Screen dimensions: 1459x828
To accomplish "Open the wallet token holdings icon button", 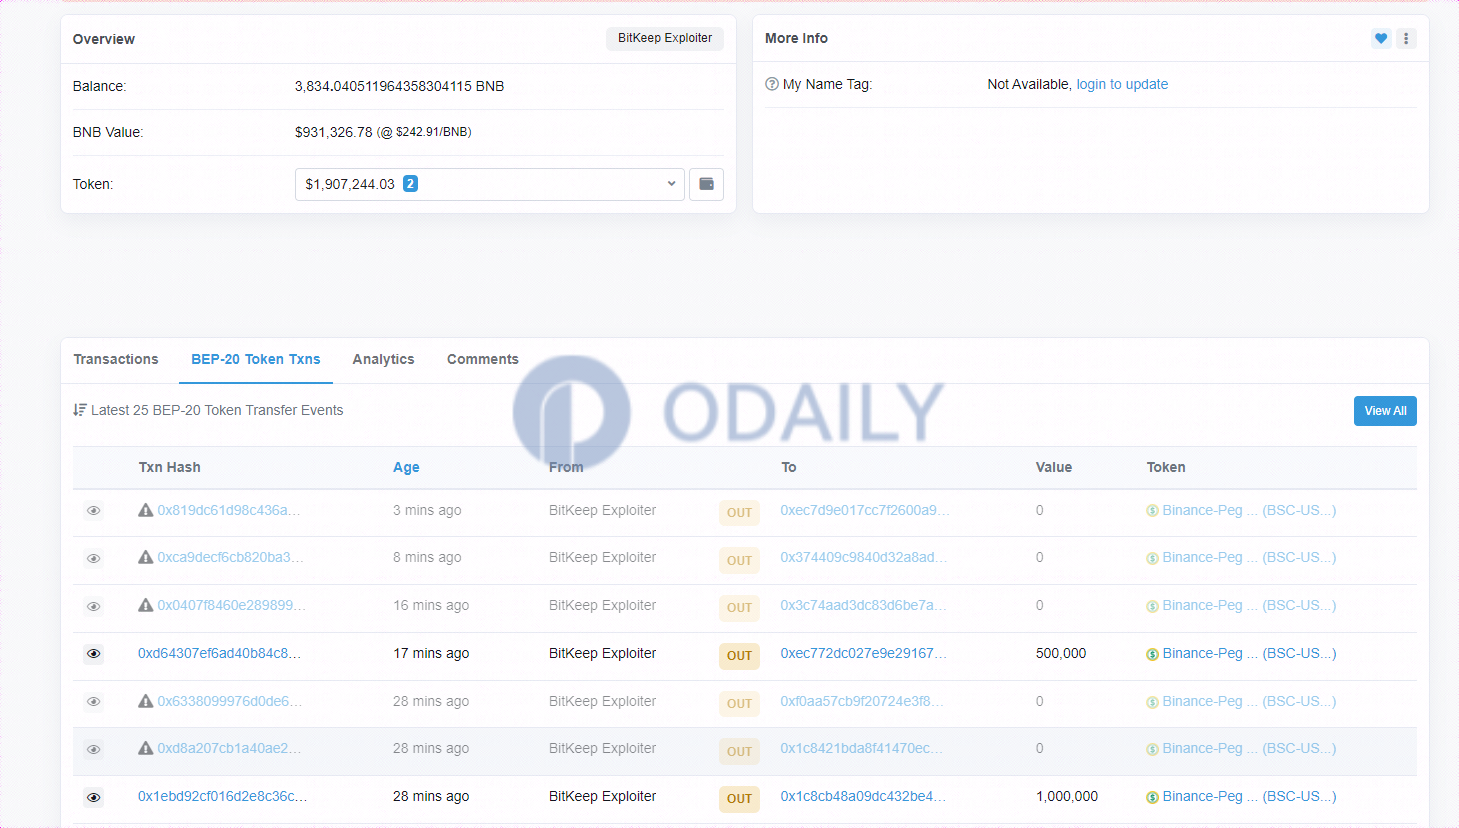I will 706,184.
